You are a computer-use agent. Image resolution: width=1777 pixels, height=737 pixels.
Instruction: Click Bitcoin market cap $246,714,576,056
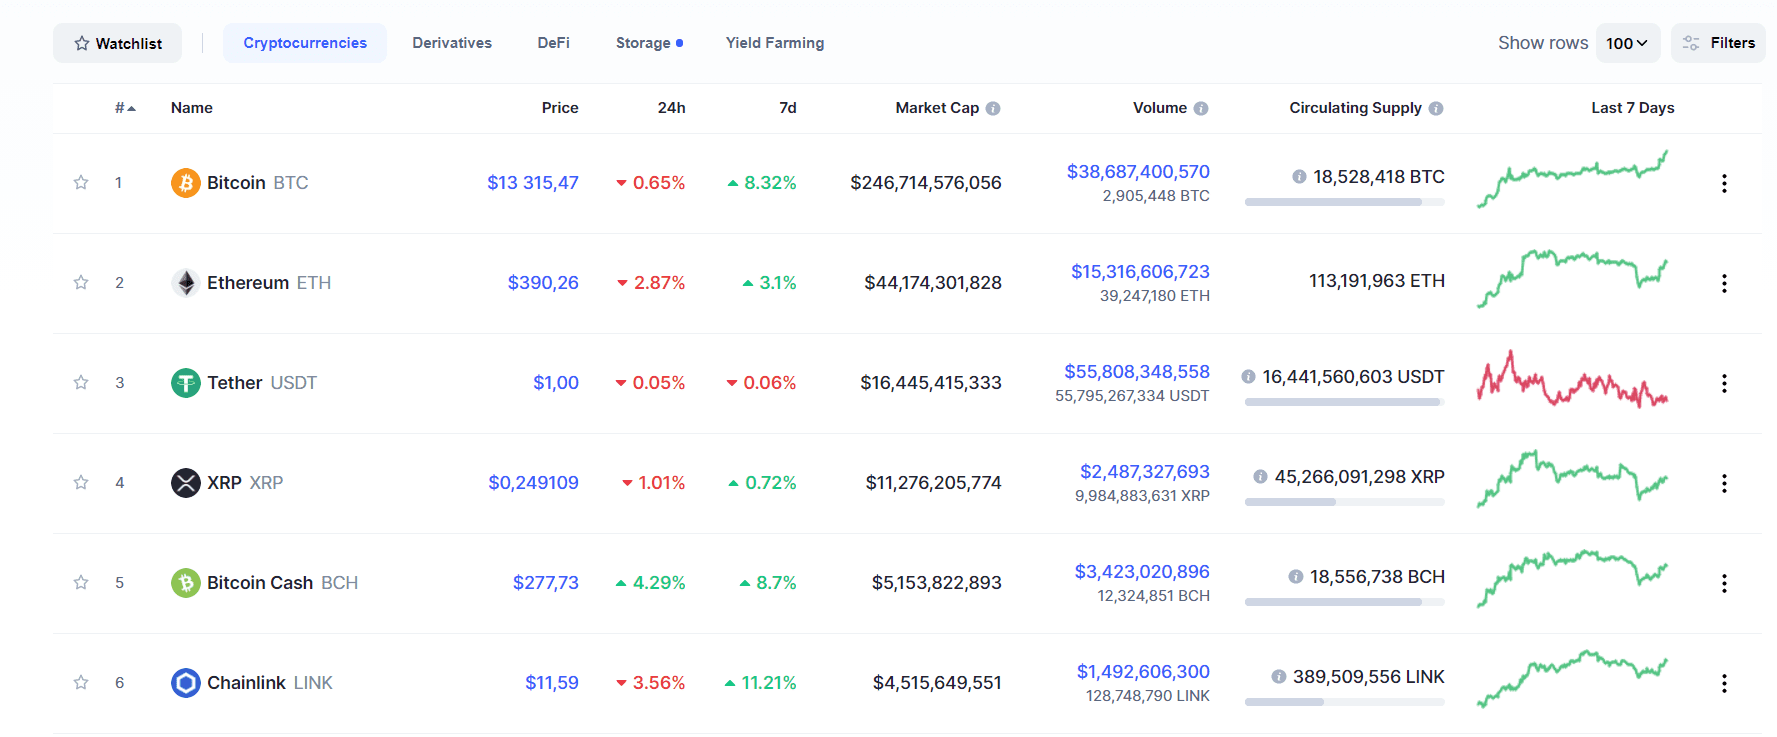pyautogui.click(x=926, y=183)
